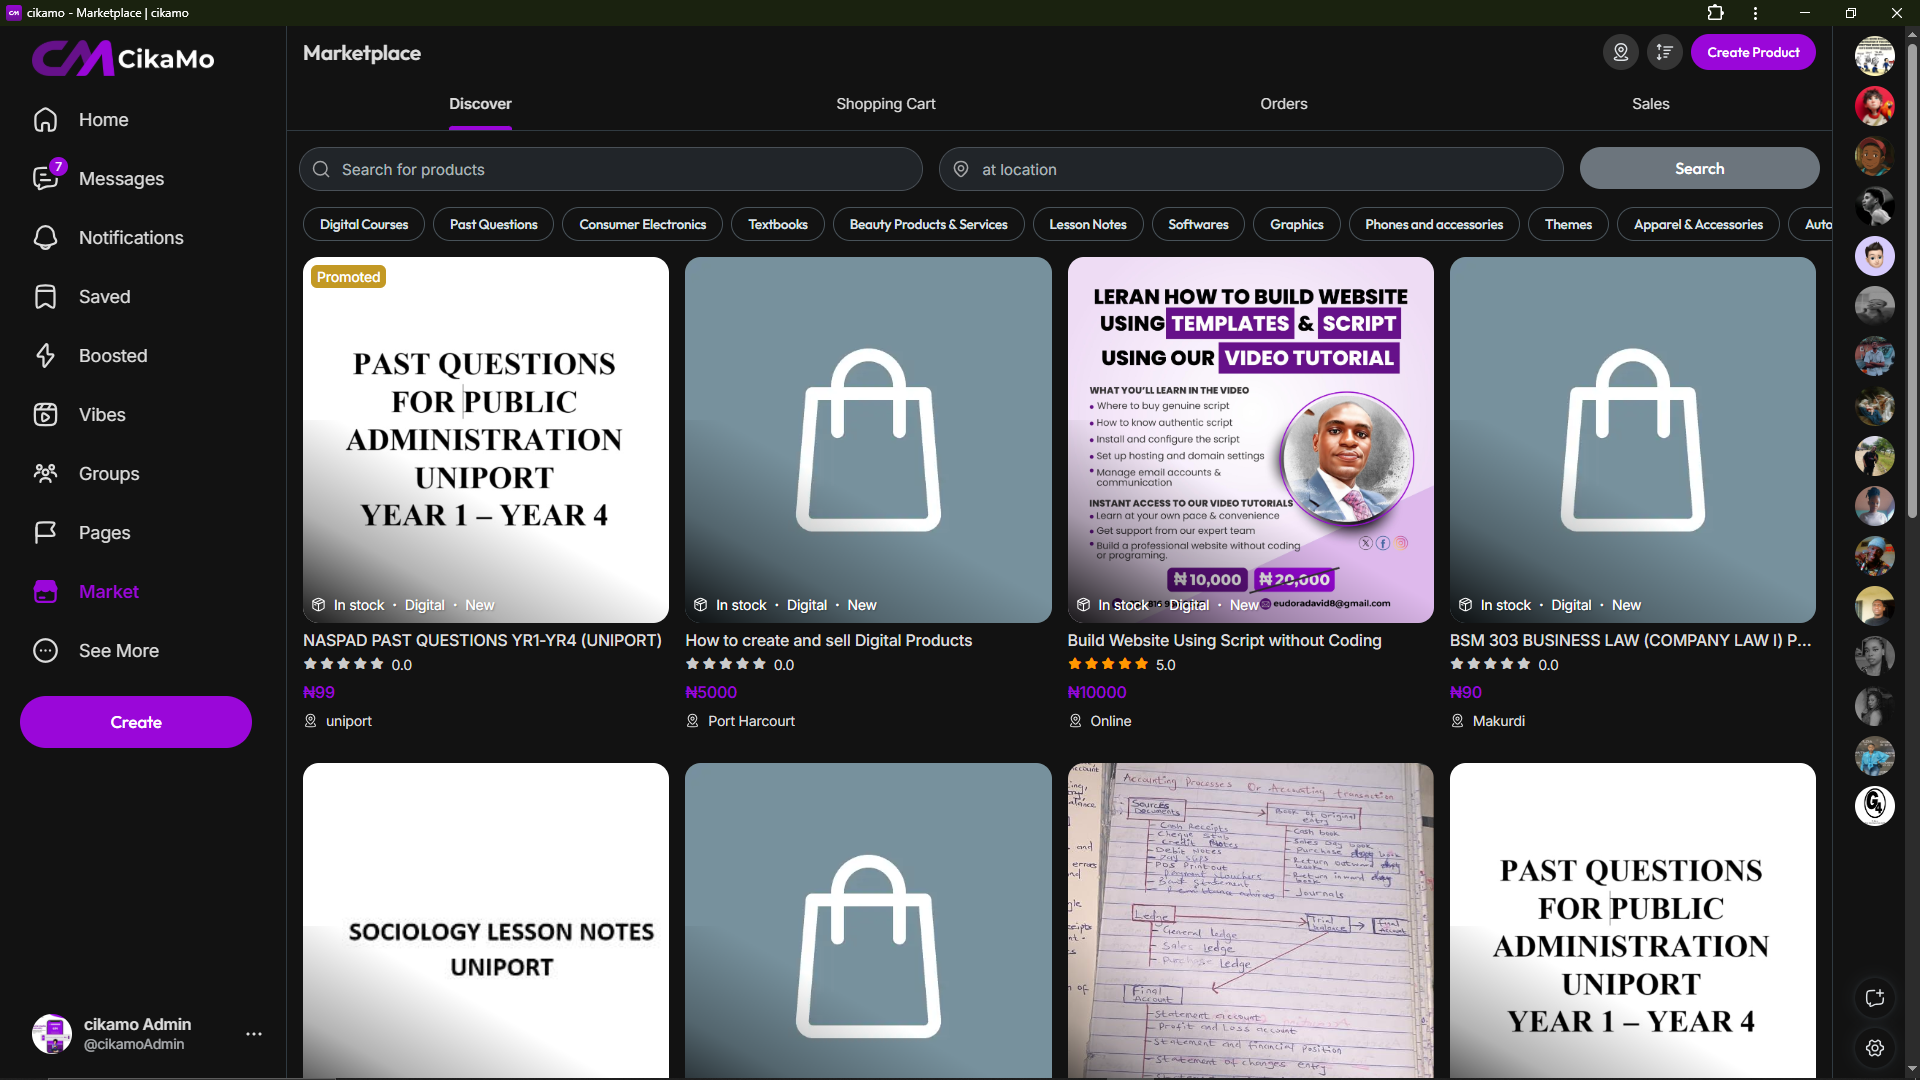Click the Create Product button
This screenshot has width=1920, height=1080.
pyautogui.click(x=1752, y=52)
